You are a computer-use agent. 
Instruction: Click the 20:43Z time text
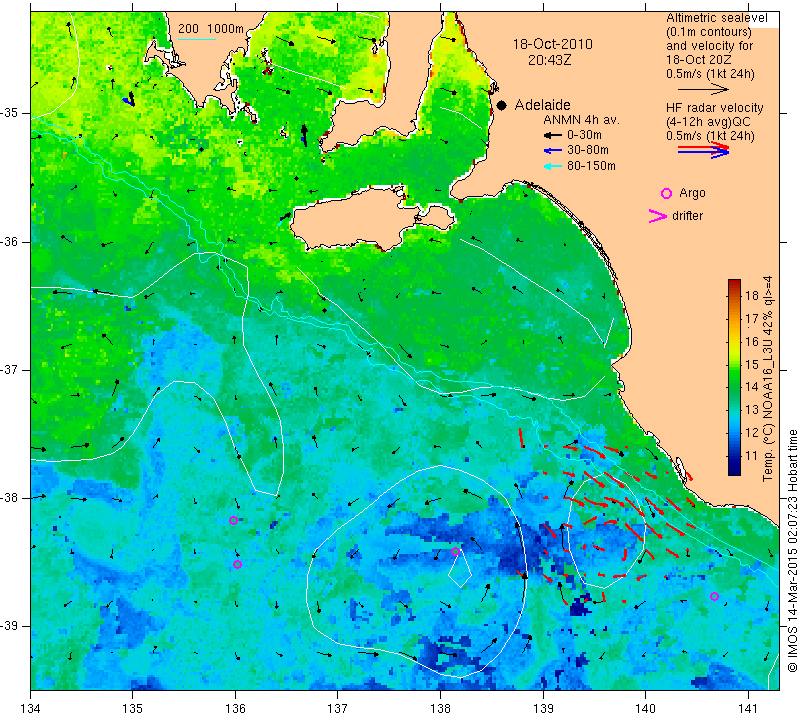tap(549, 60)
